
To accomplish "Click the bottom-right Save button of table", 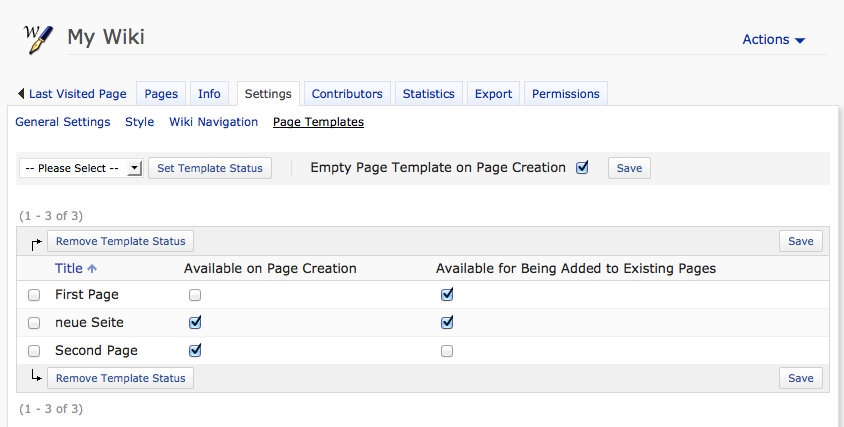I will (x=800, y=378).
